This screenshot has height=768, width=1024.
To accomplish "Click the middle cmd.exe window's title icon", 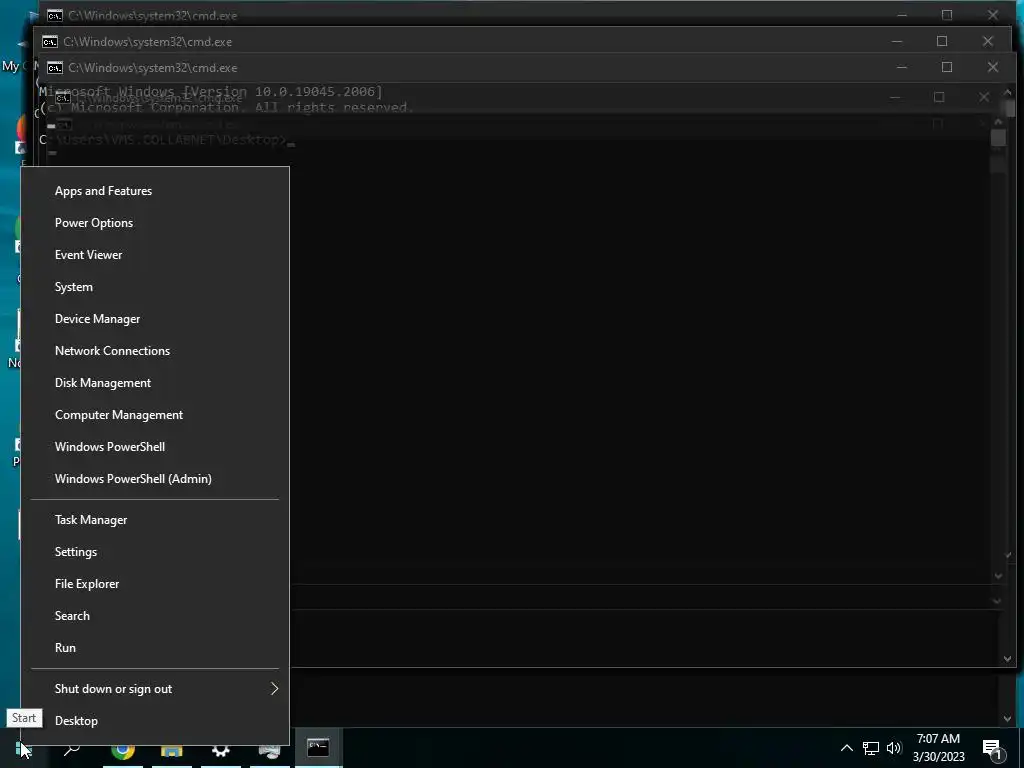I will coord(50,42).
